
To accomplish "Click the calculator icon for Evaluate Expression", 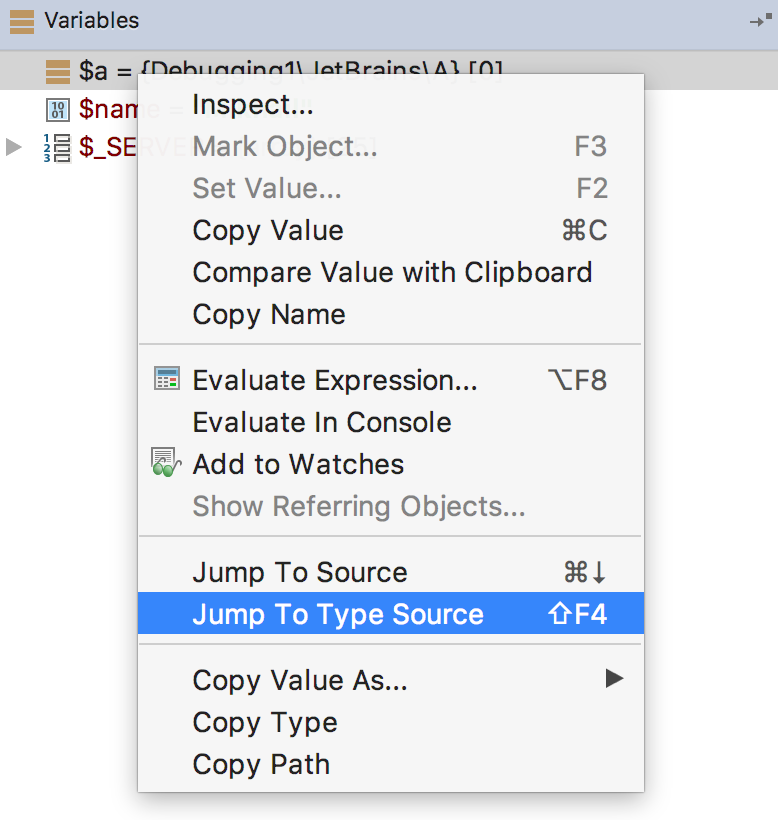I will pos(167,379).
